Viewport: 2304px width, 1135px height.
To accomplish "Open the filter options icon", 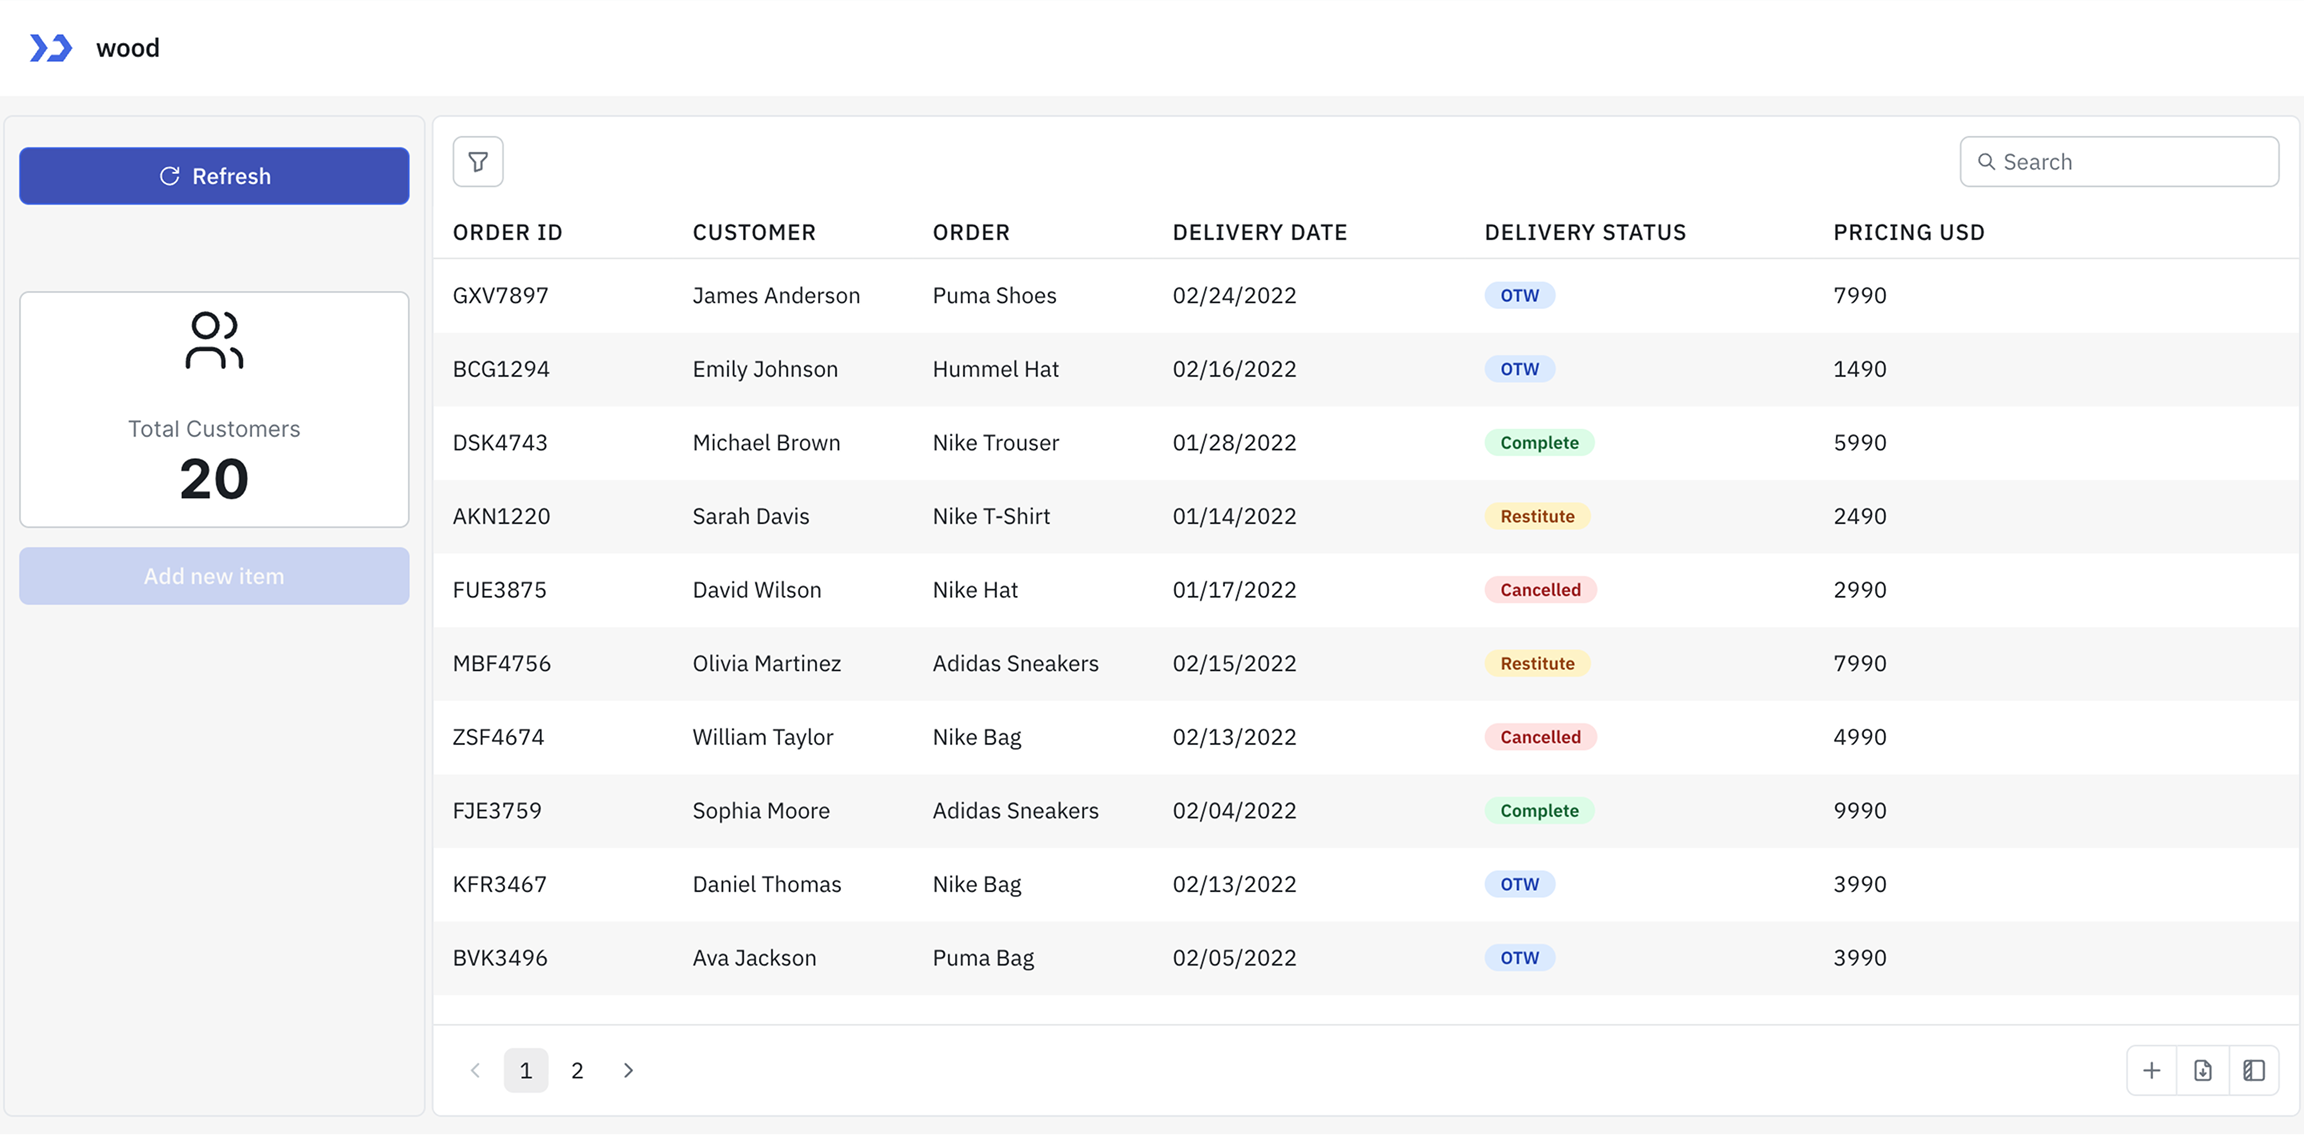I will 478,161.
